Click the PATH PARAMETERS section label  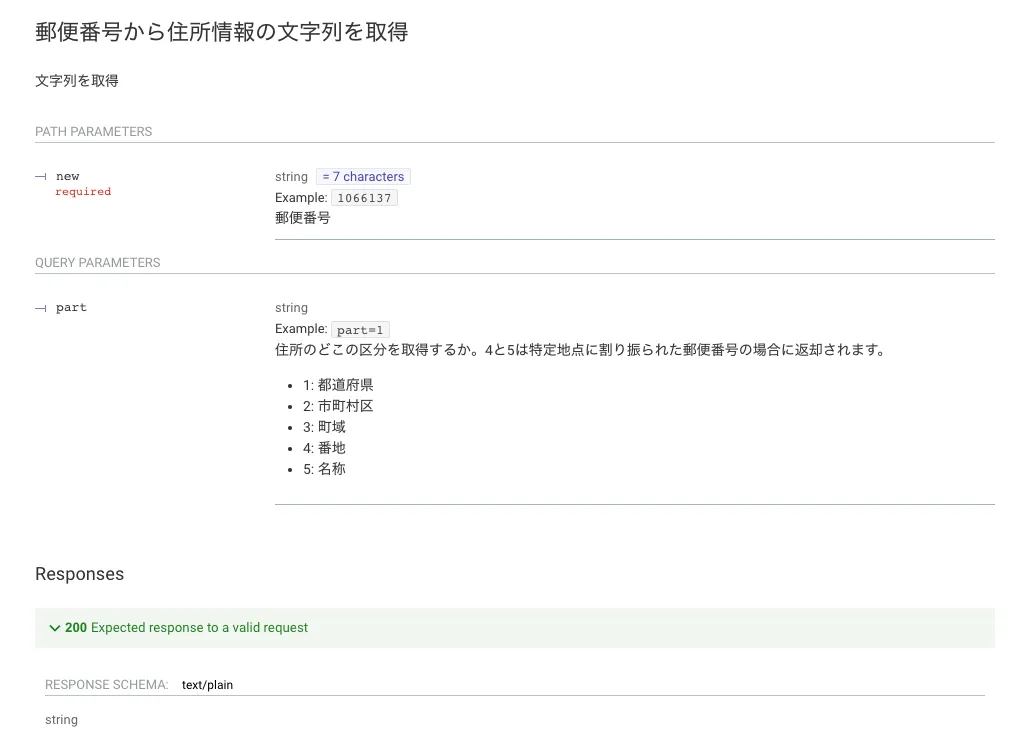click(93, 132)
